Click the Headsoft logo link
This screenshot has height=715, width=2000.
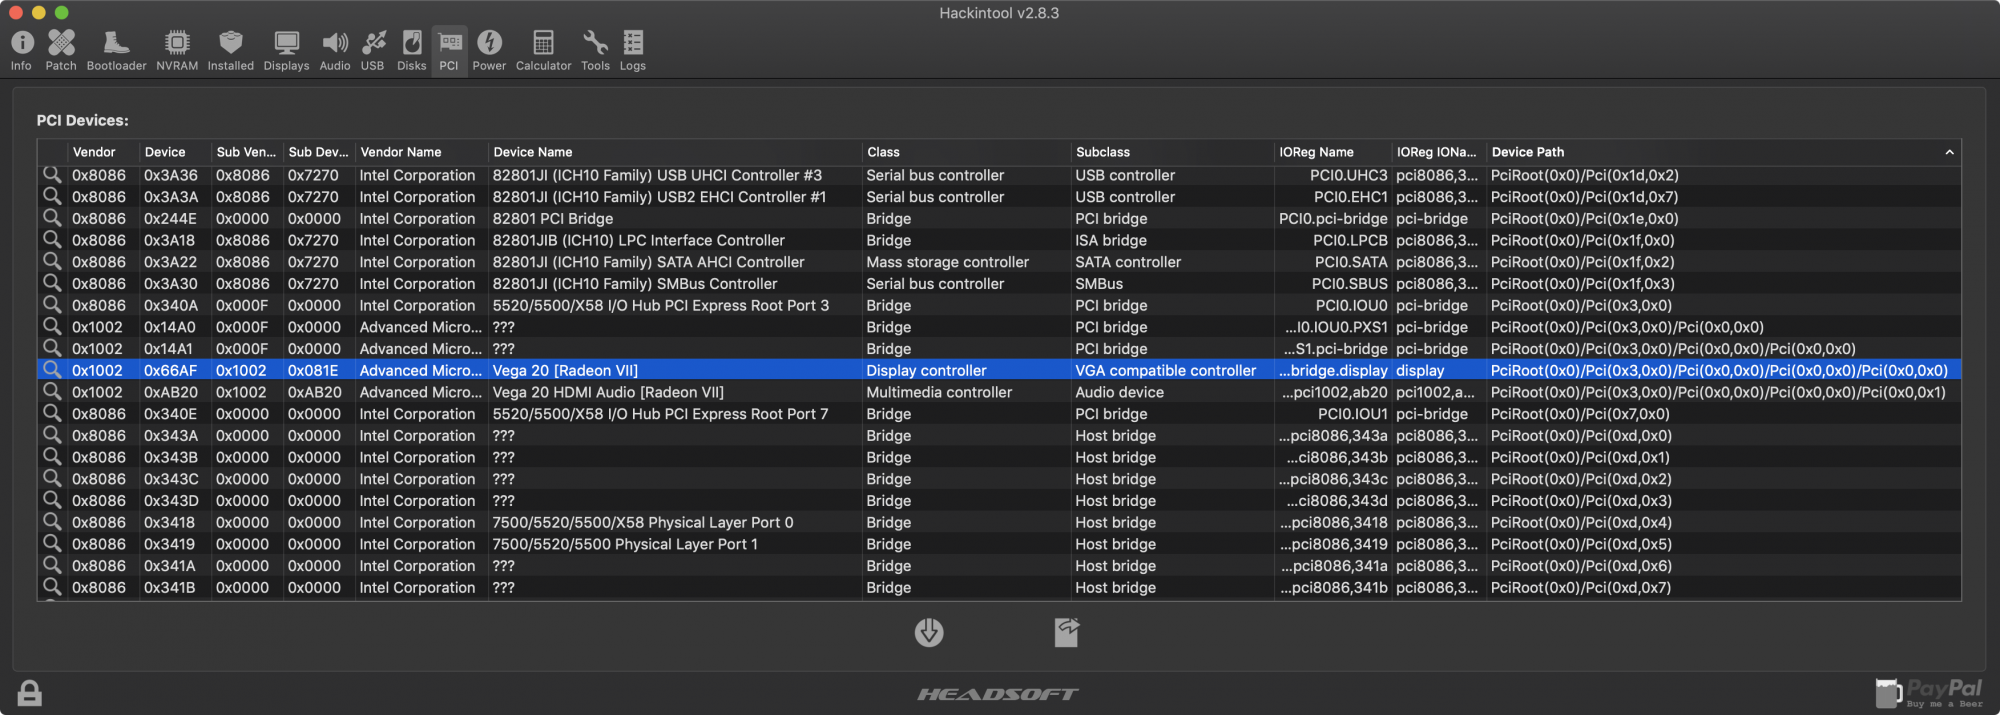(998, 694)
